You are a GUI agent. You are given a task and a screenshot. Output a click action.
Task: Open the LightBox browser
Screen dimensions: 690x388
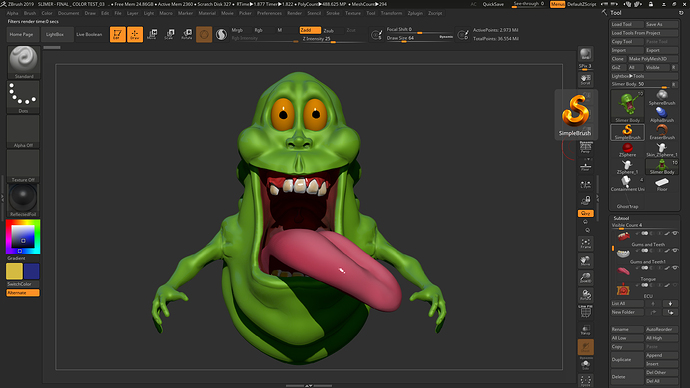coord(55,34)
